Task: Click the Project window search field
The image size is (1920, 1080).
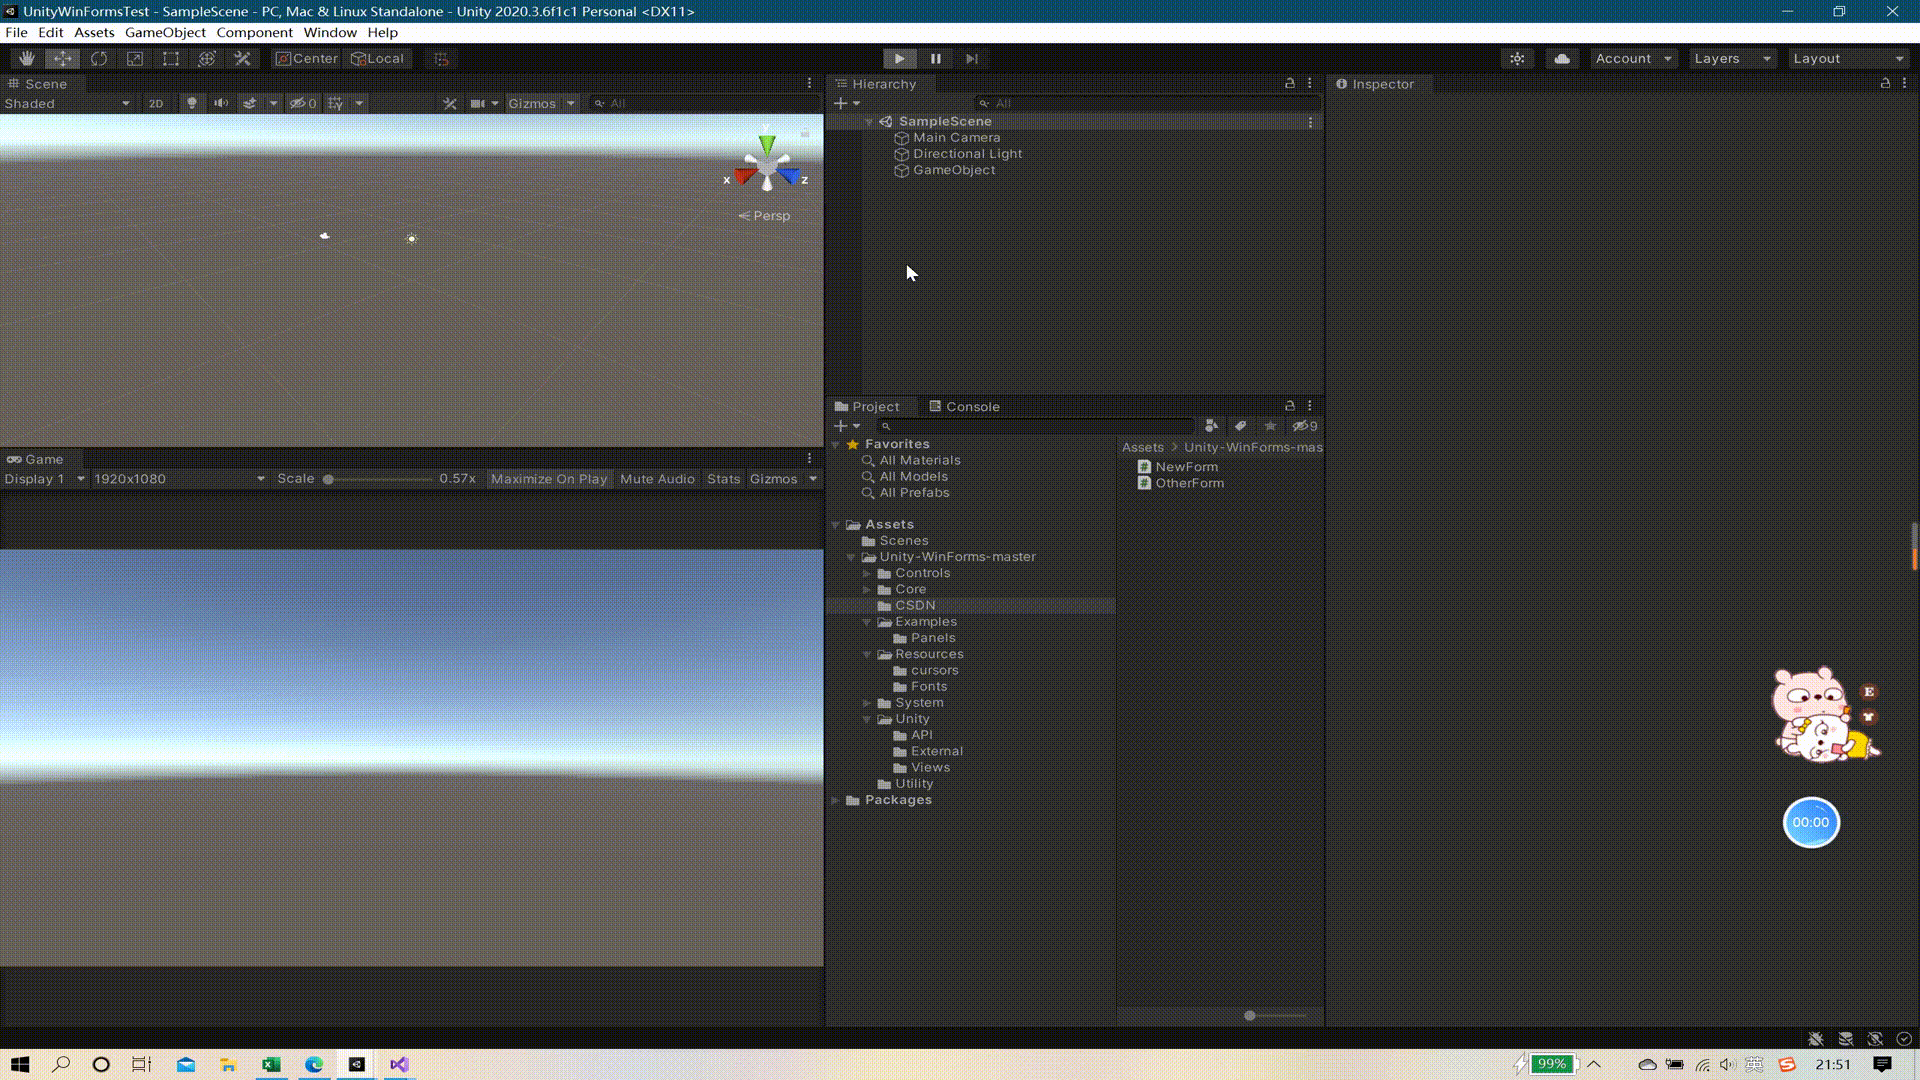Action: coord(1040,426)
